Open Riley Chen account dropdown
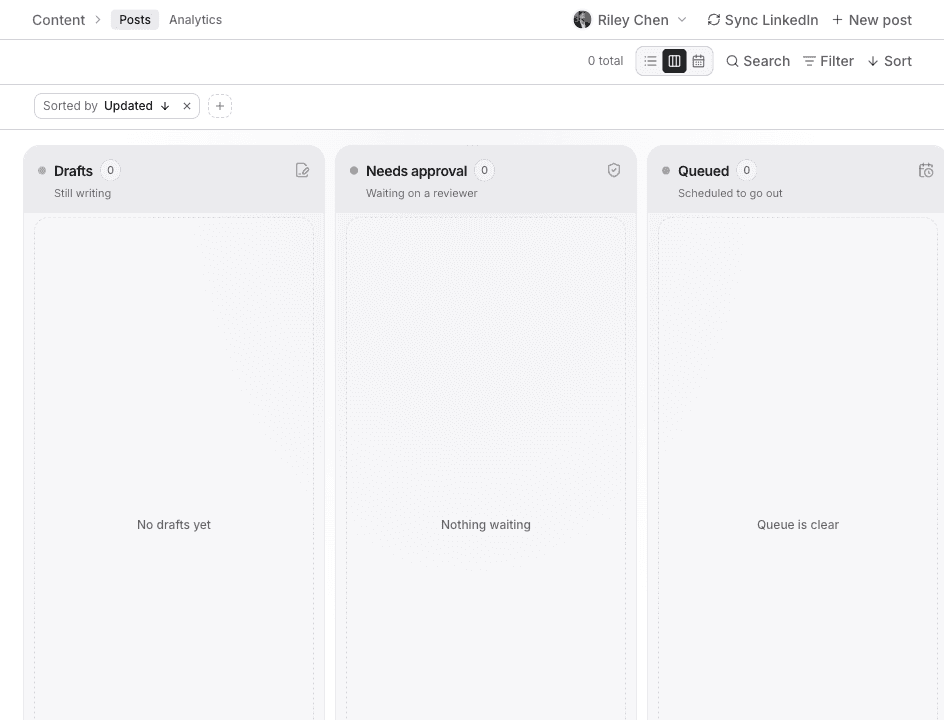 [630, 20]
